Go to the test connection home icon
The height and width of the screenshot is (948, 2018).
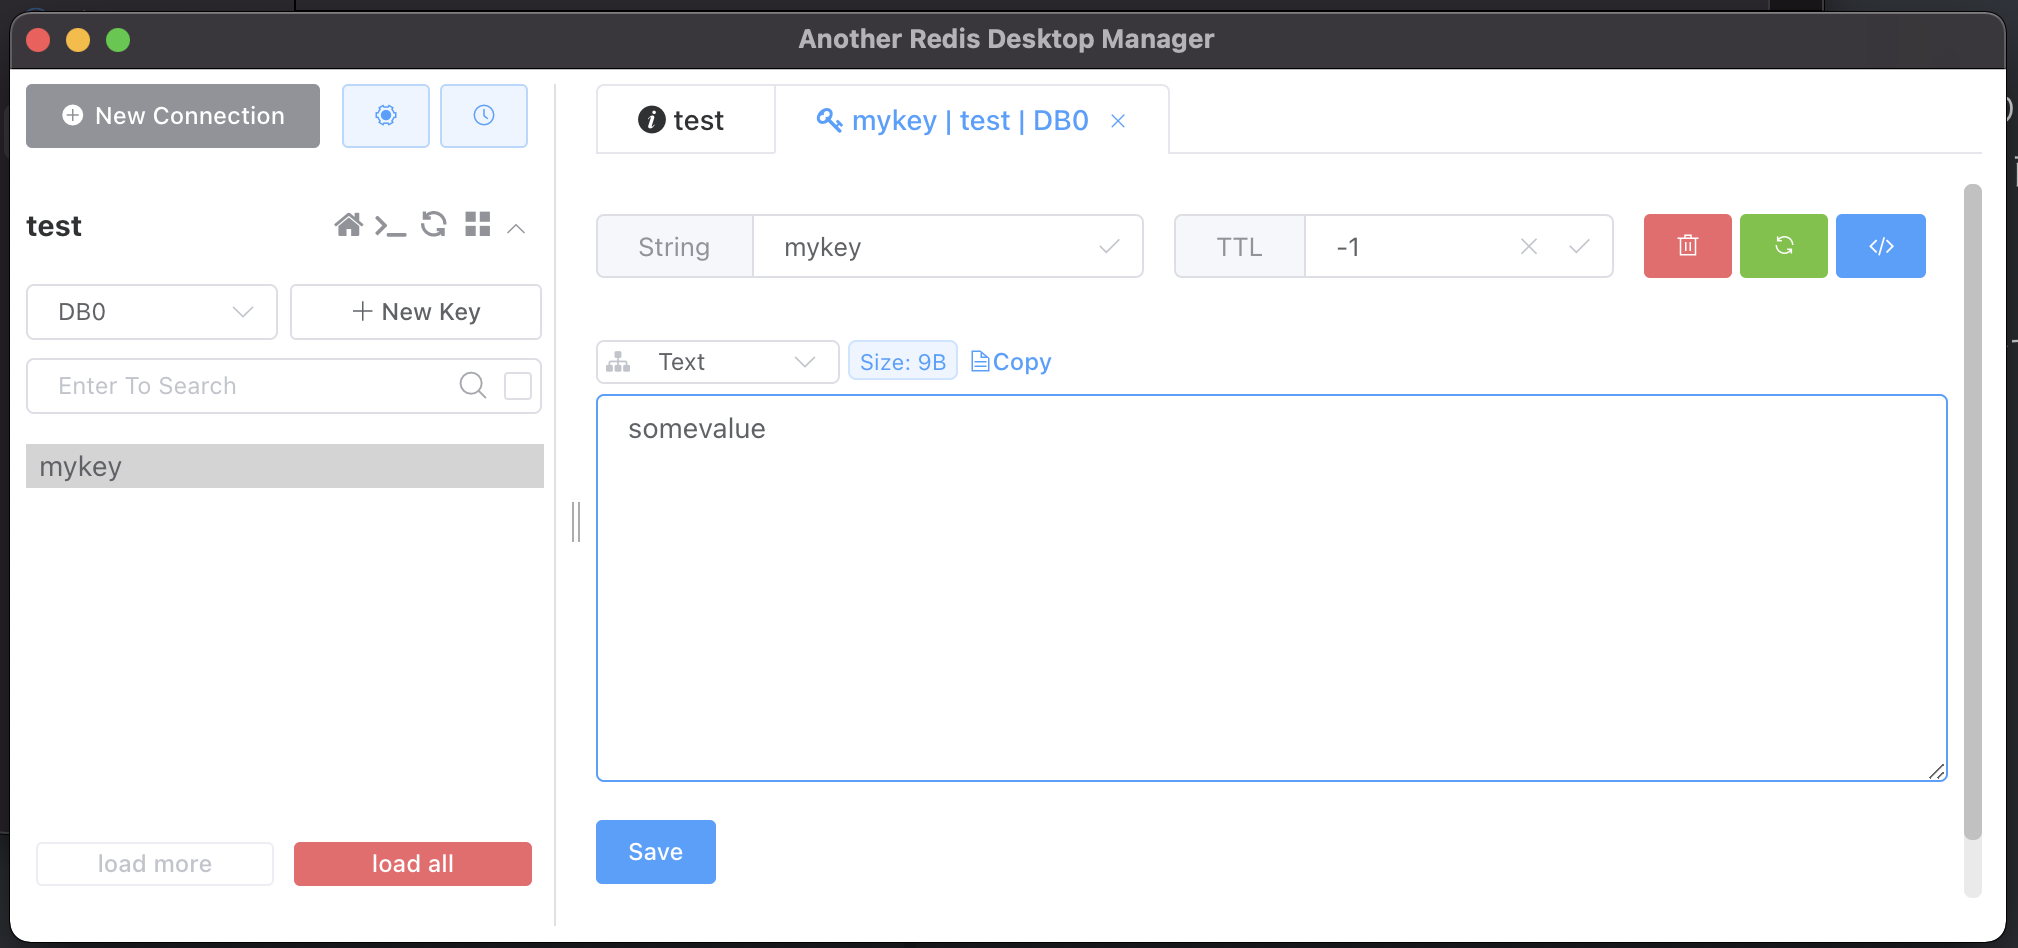point(348,225)
